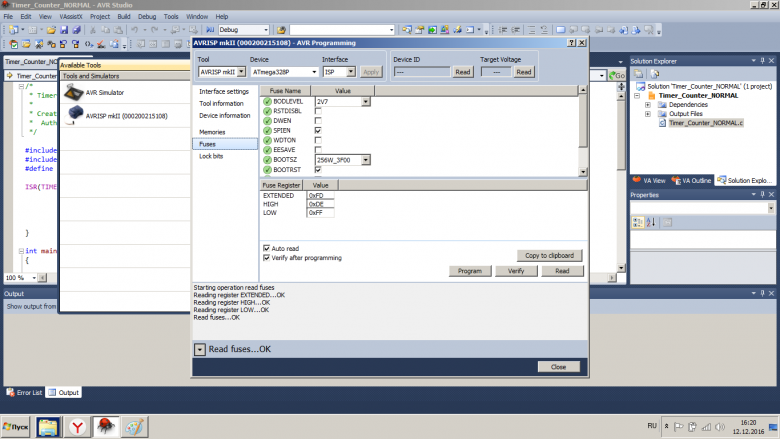The width and height of the screenshot is (780, 439).
Task: Toggle the RSTDISBL fuse checkbox
Action: (x=318, y=111)
